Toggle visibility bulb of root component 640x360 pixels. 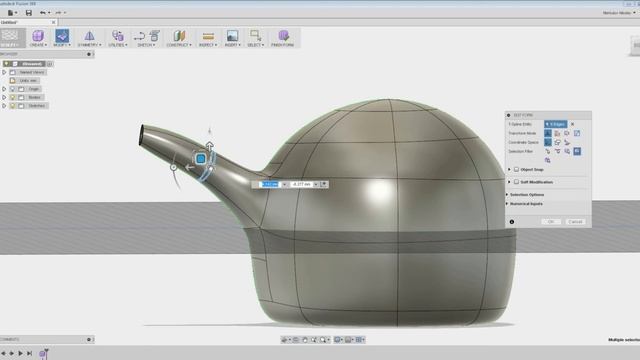coord(7,64)
